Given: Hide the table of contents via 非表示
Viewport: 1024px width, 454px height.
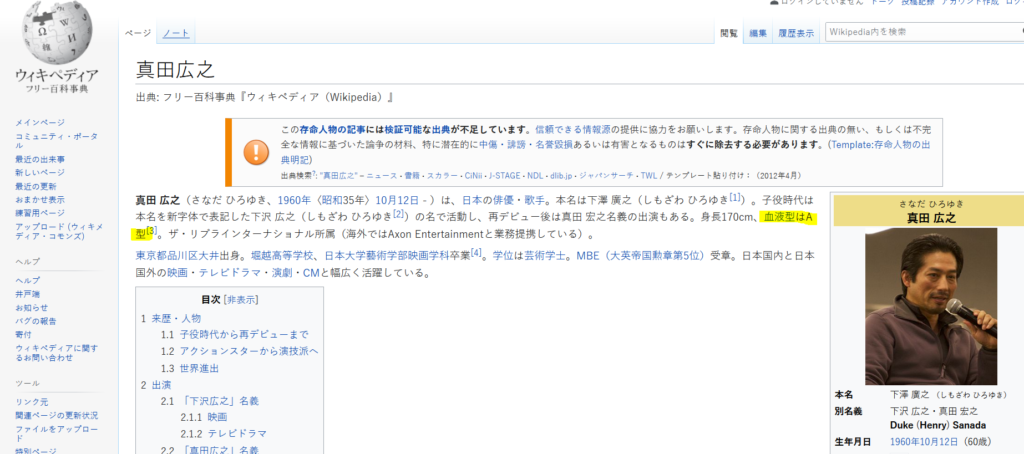Looking at the screenshot, I should (241, 298).
